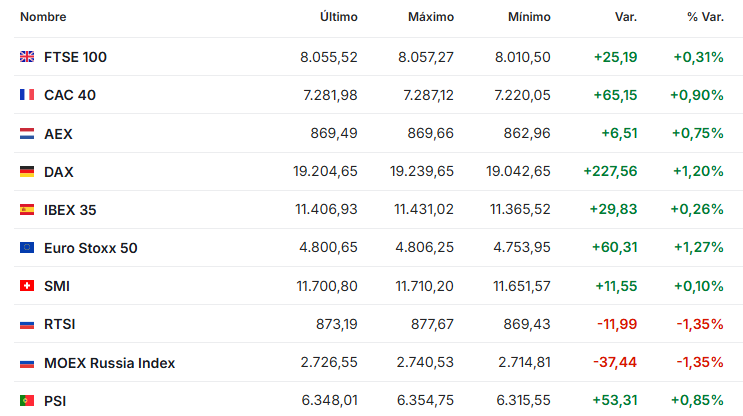Sort by the Último column header
This screenshot has height=416, width=743.
pos(338,17)
